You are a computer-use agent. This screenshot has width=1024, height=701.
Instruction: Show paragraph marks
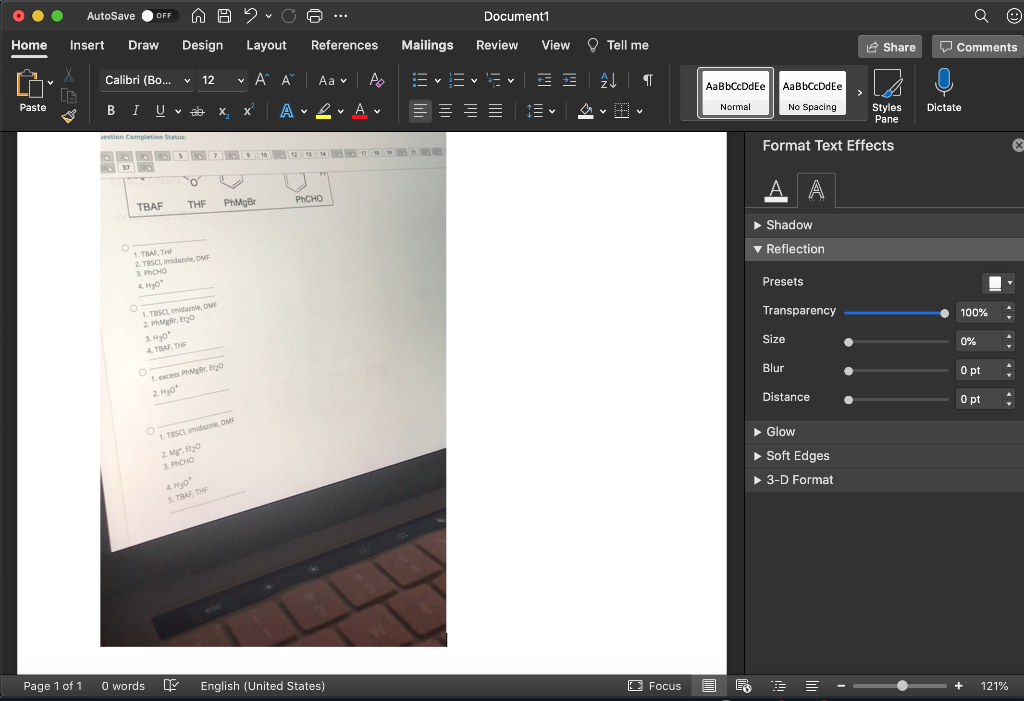[647, 80]
